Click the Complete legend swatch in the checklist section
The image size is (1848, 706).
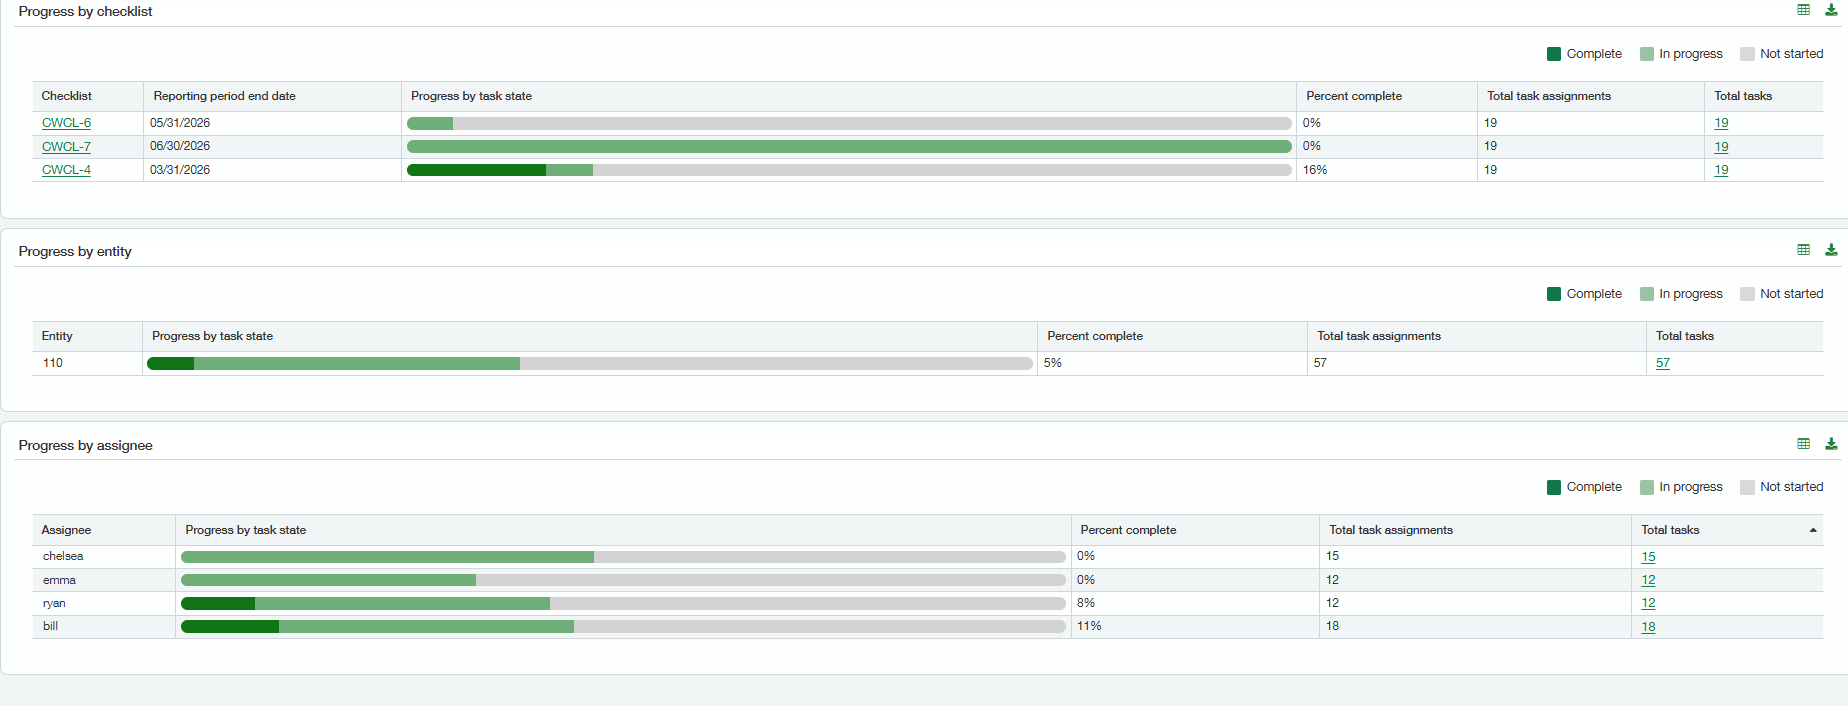tap(1554, 54)
